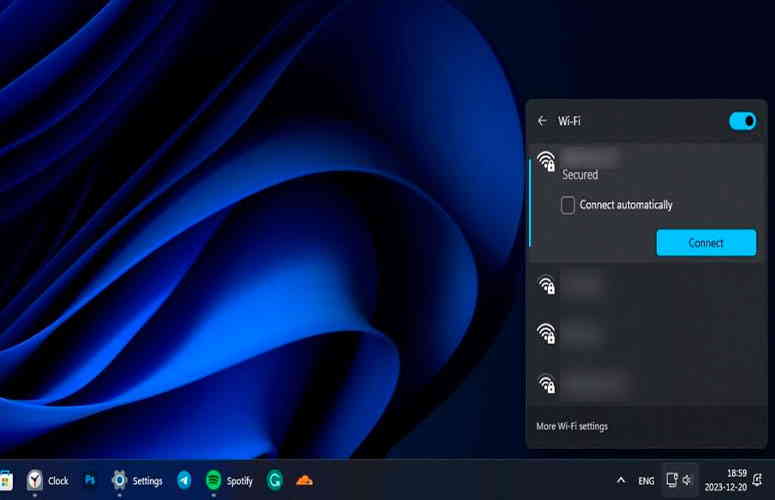Open More Wi-Fi settings link
Screen dimensions: 775x500
(572, 426)
